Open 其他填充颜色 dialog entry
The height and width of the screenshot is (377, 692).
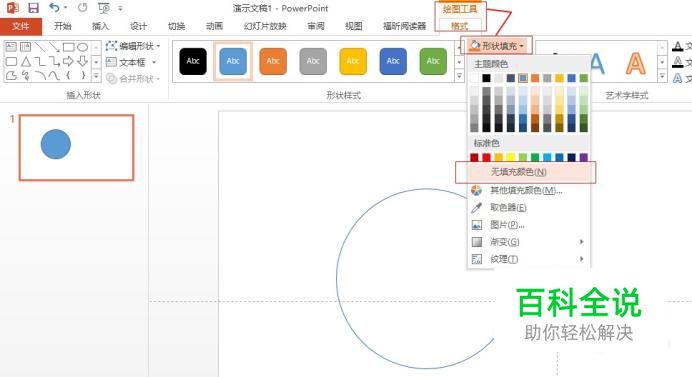pyautogui.click(x=528, y=190)
